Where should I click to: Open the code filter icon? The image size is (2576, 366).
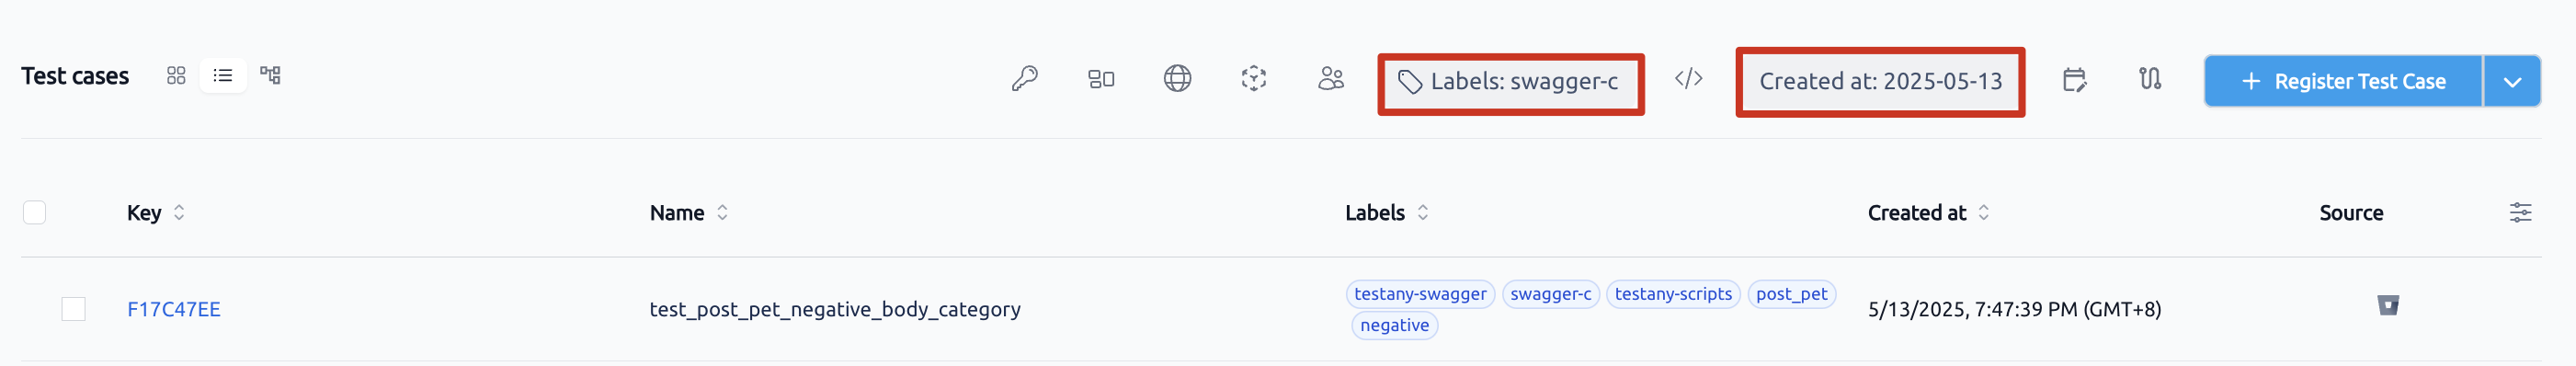coord(1688,79)
